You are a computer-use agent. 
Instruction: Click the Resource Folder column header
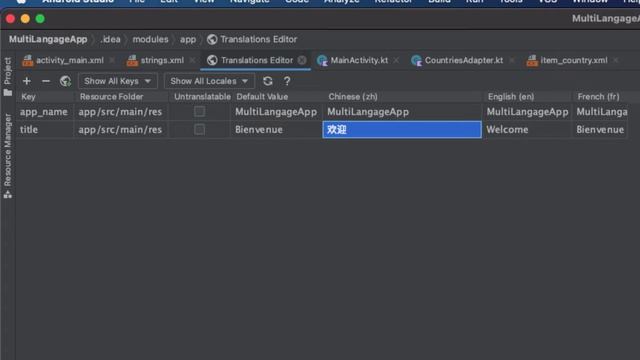[122, 97]
